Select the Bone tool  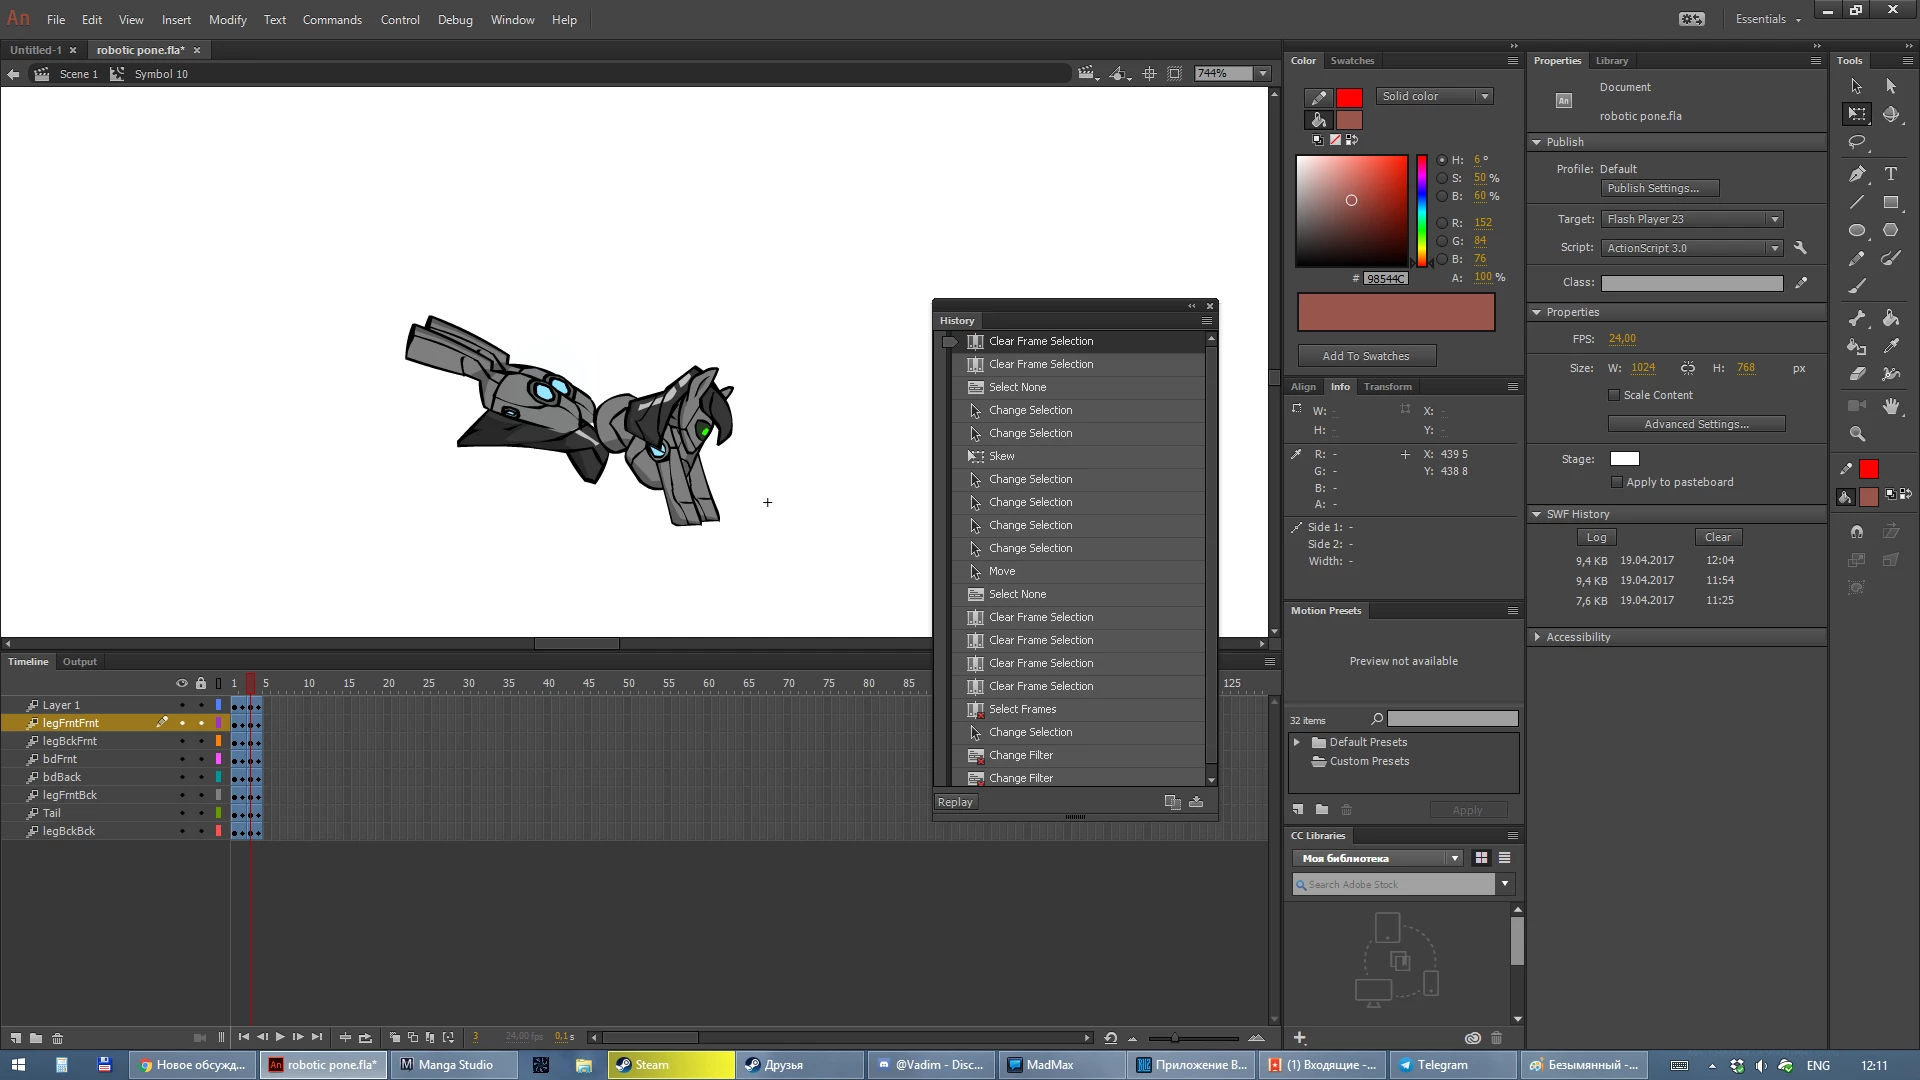1857,318
